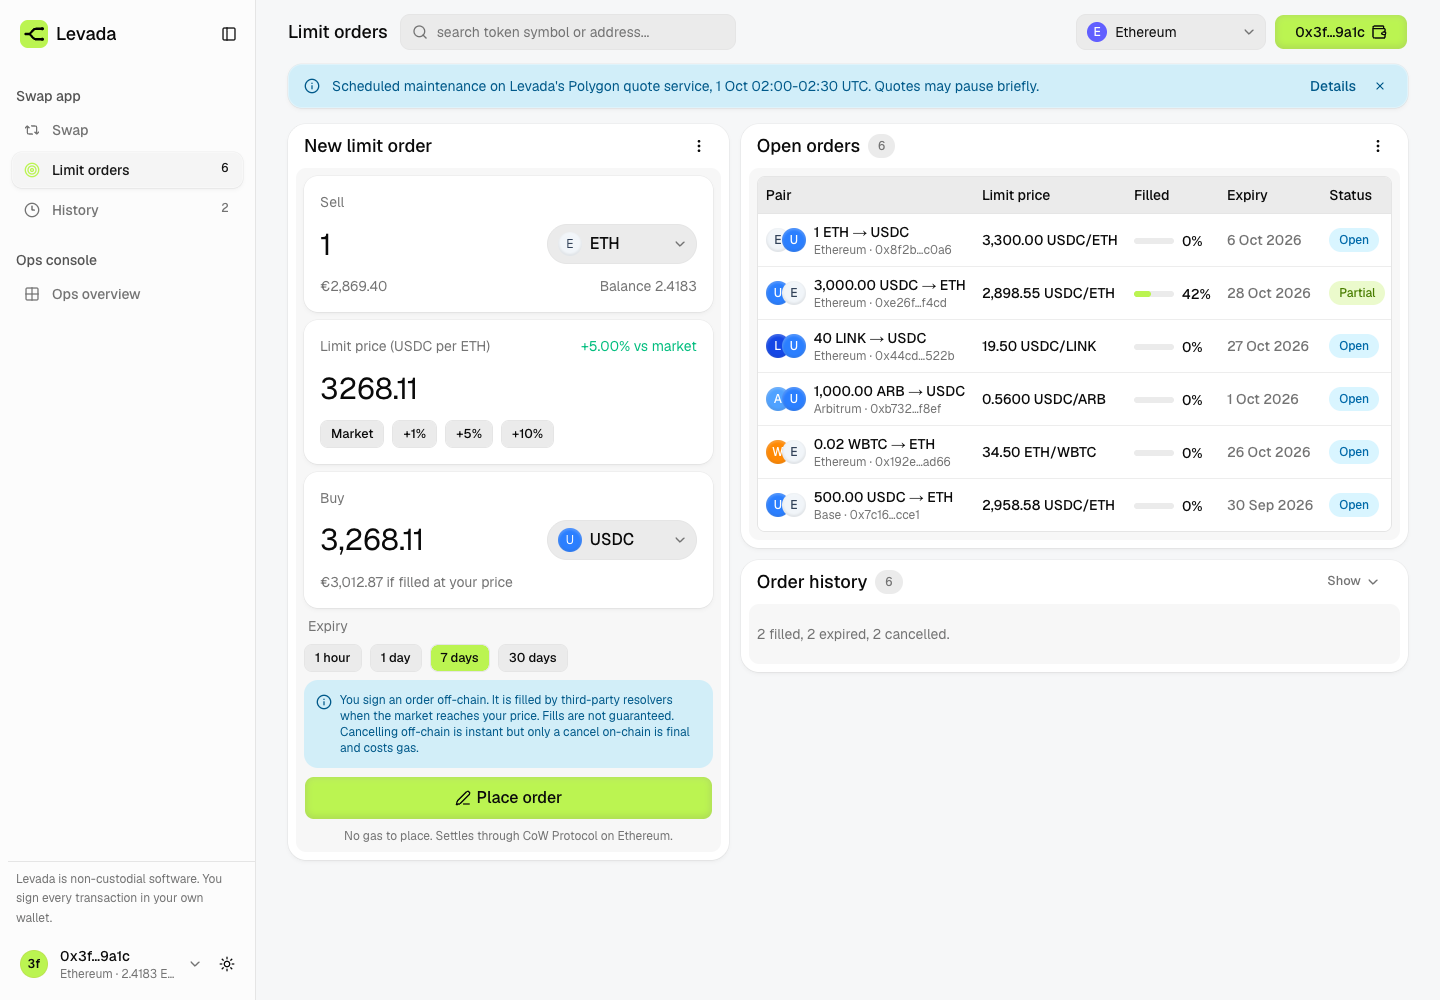1440x1000 pixels.
Task: Select 7 days expiry
Action: tap(460, 658)
